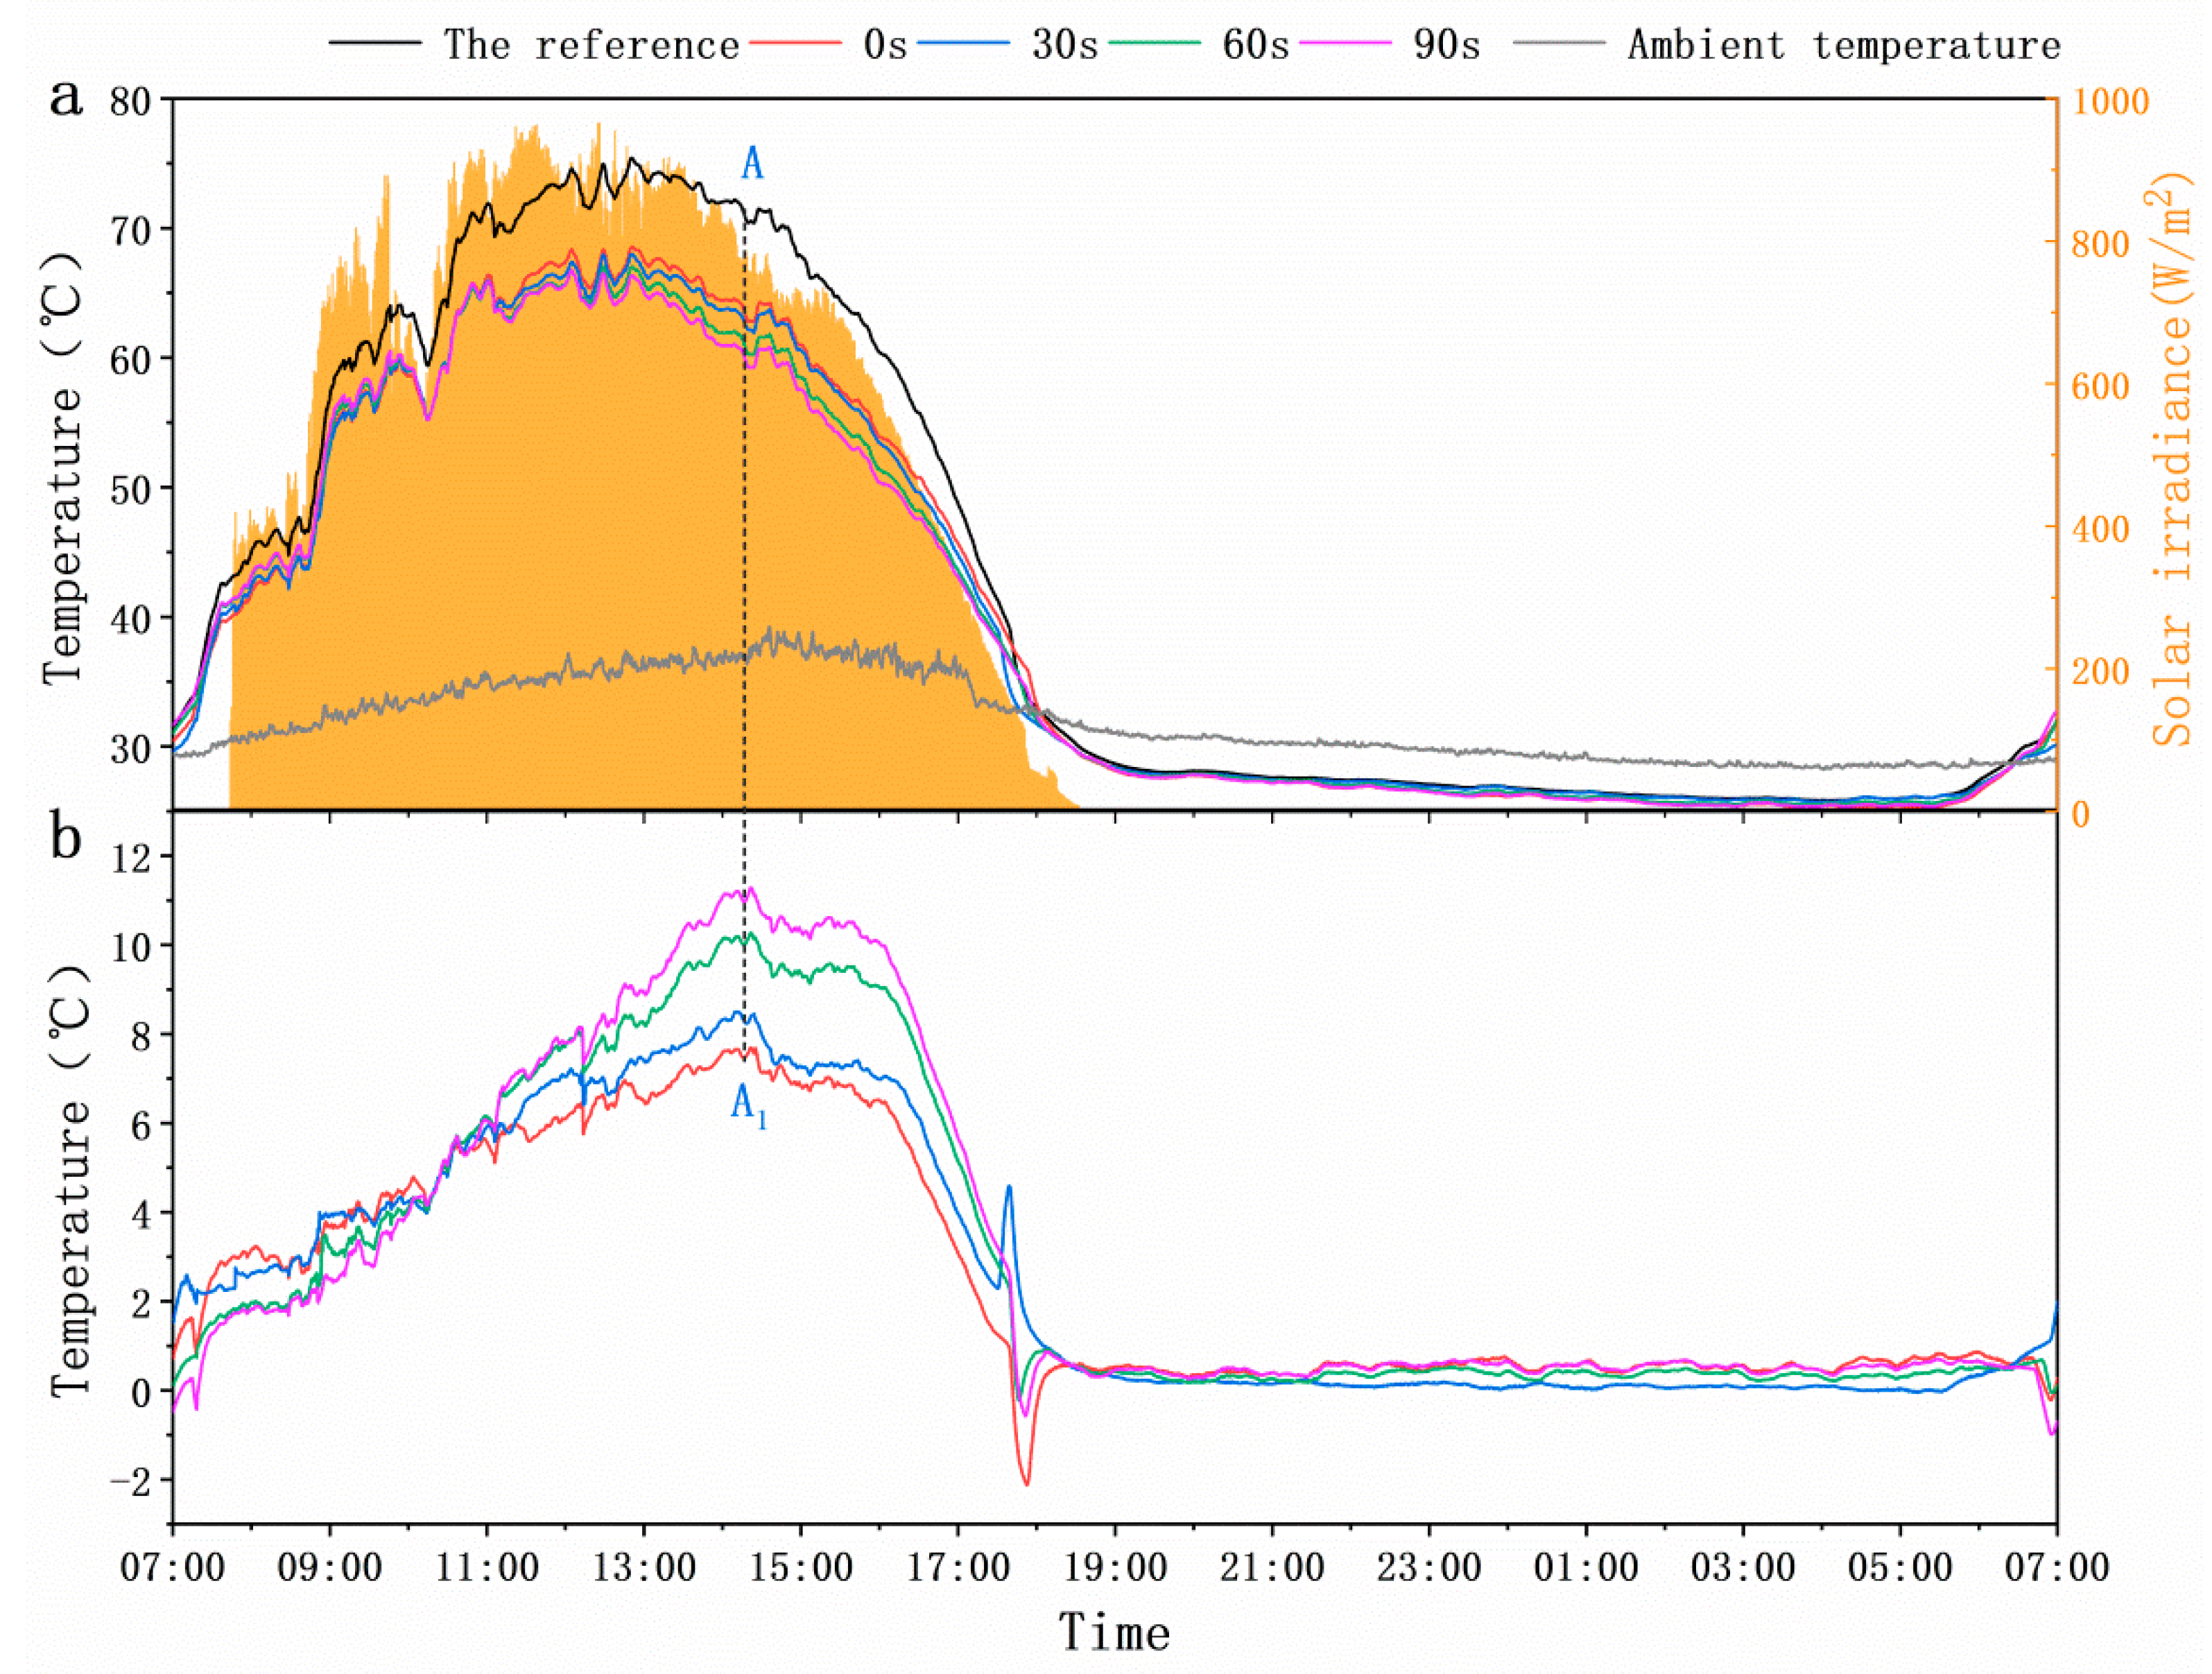Click panel label a
2212x1674 pixels.
pyautogui.click(x=67, y=98)
